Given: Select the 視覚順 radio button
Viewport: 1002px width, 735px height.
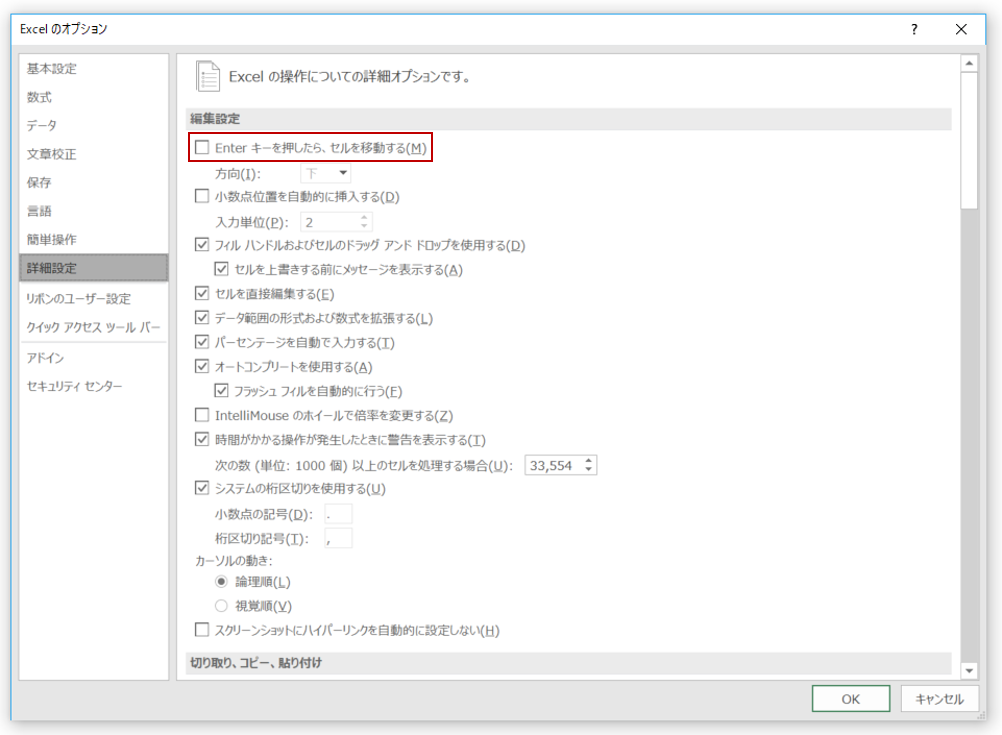Looking at the screenshot, I should 222,606.
